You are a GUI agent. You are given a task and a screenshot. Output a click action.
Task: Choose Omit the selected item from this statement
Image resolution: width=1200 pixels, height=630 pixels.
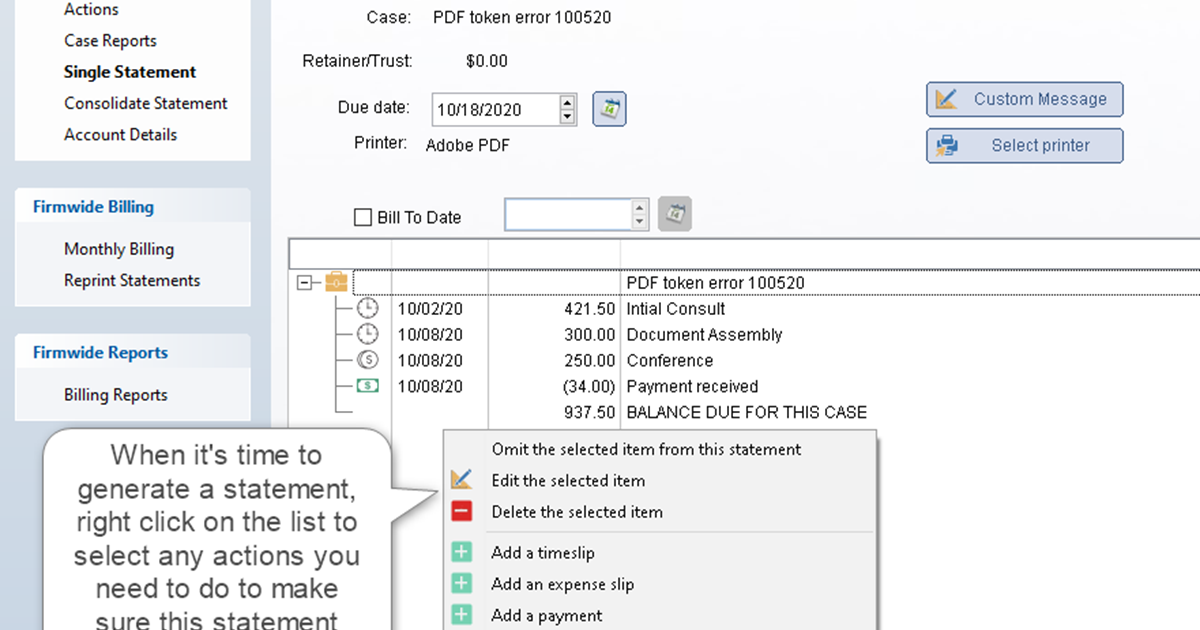click(646, 449)
